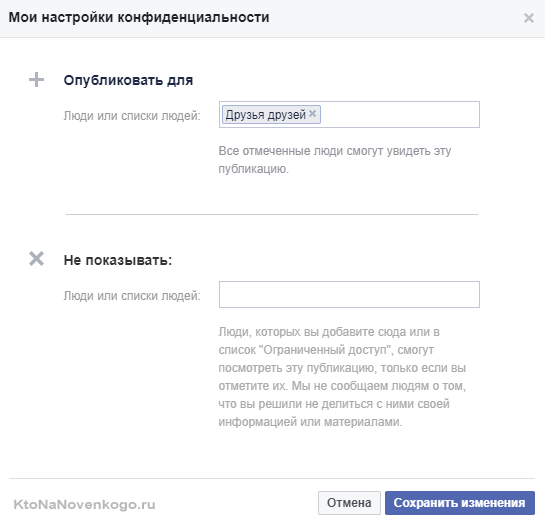This screenshot has height=521, width=545.
Task: Click the 'Все отмеченные люди смогут увидеть' hint text
Action: pyautogui.click(x=335, y=160)
